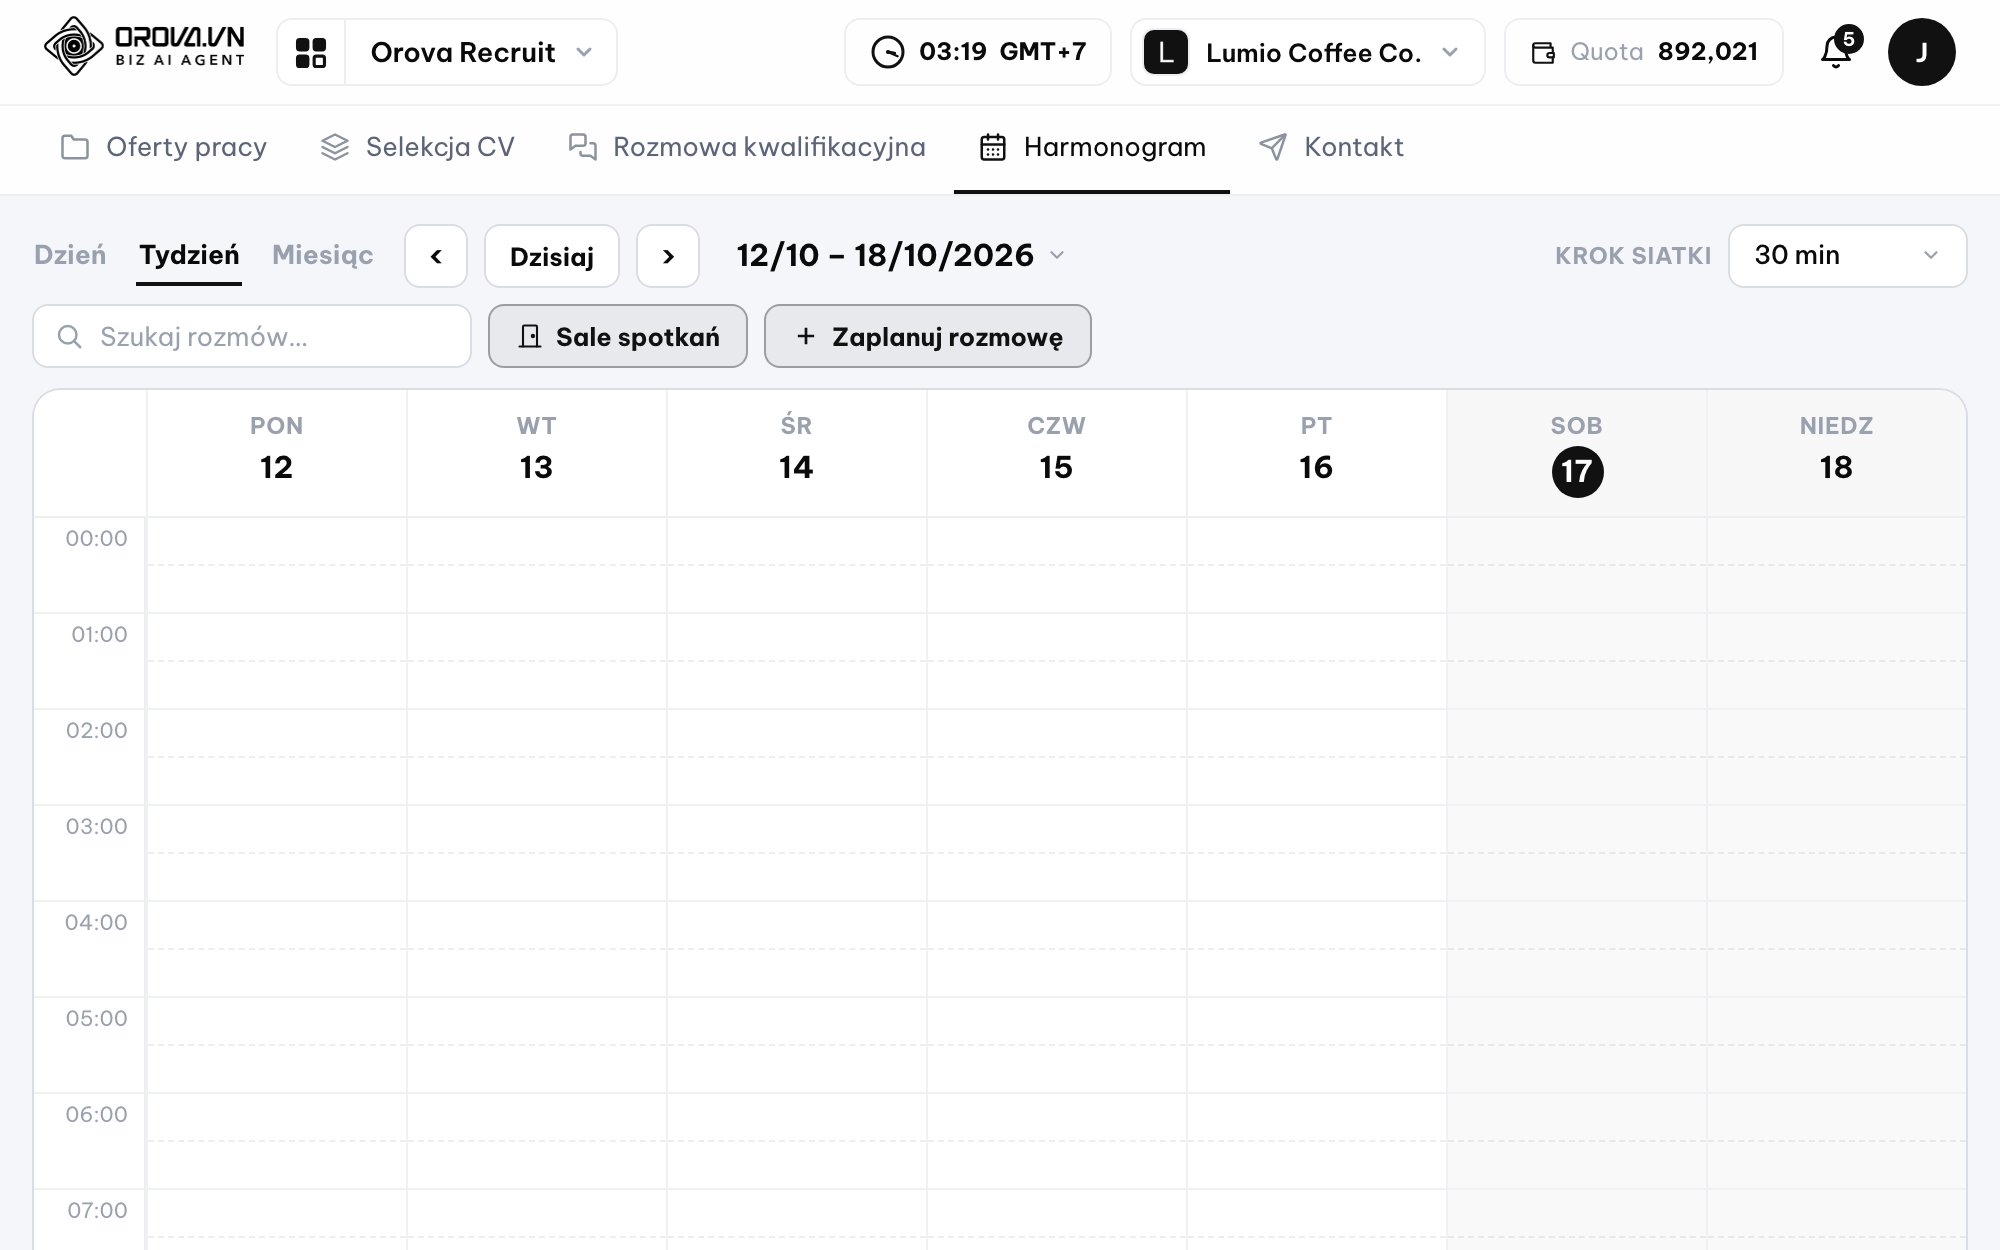Image resolution: width=2000 pixels, height=1250 pixels.
Task: Click the Zaplanuj rozmowę button
Action: pyautogui.click(x=927, y=336)
